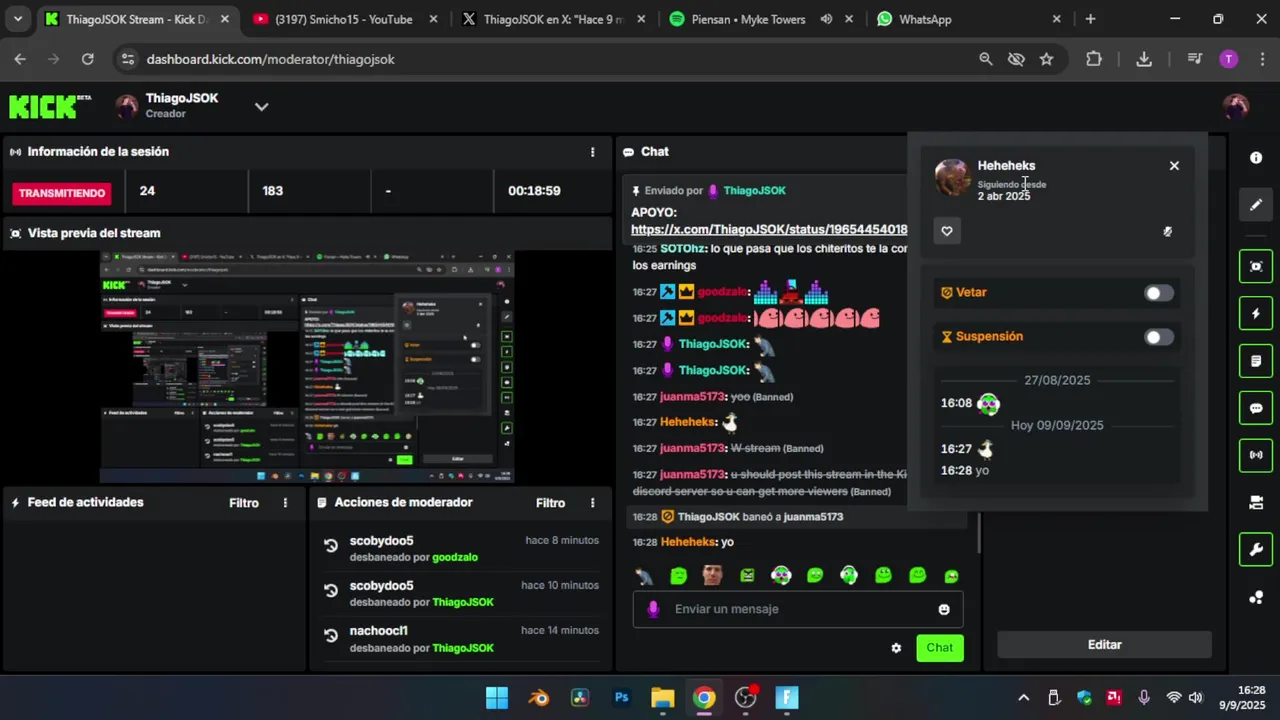Image resolution: width=1280 pixels, height=720 pixels.
Task: Open the browser extensions puzzle icon
Action: pyautogui.click(x=1094, y=59)
